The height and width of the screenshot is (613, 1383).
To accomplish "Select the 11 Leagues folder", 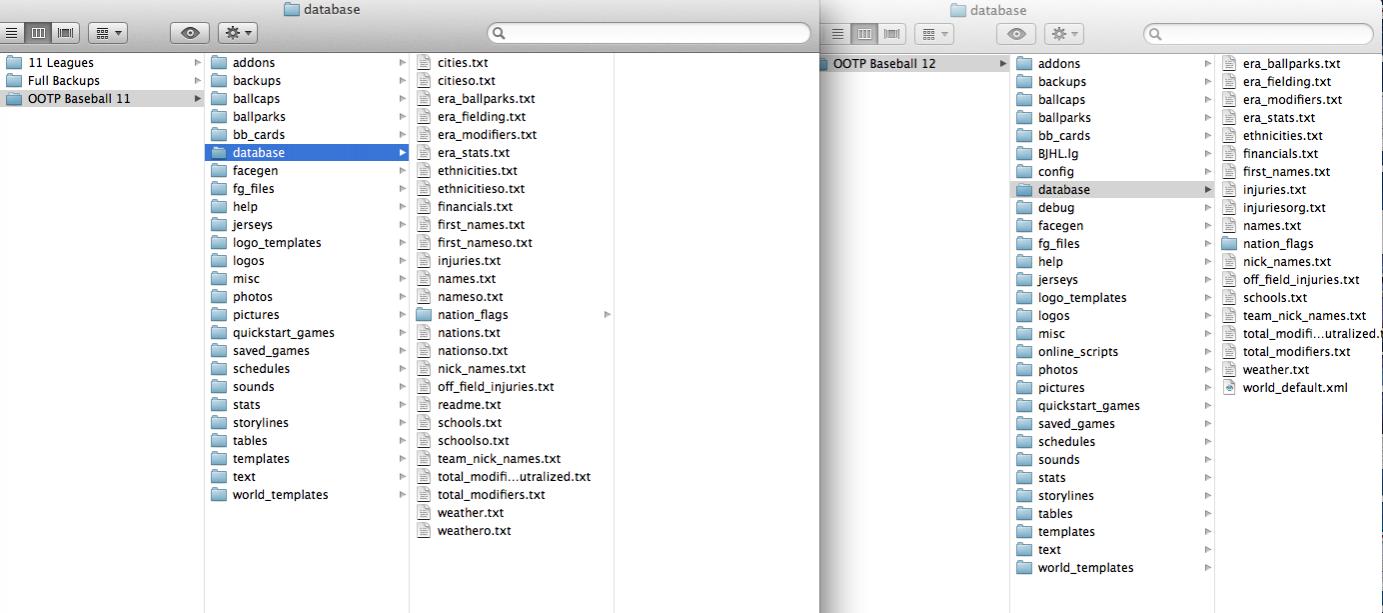I will pos(60,63).
